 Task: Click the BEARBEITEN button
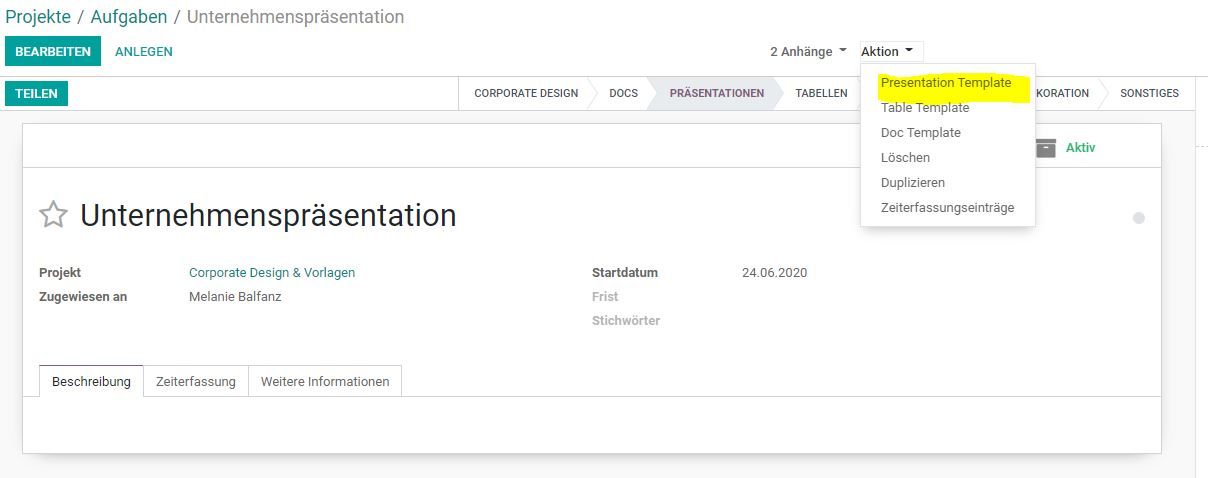(53, 52)
